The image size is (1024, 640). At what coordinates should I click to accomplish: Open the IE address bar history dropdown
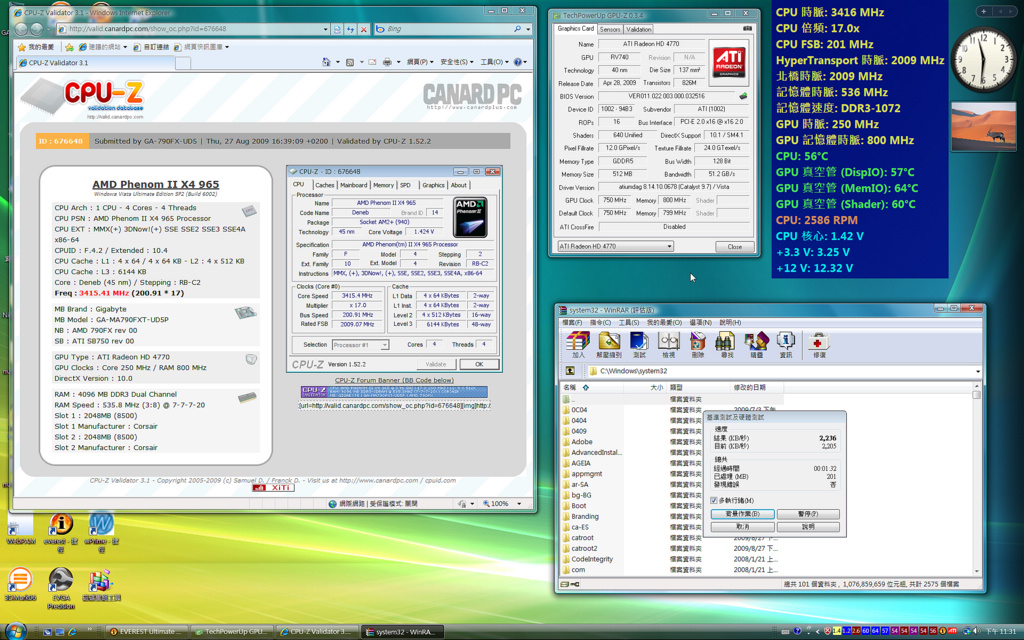click(325, 29)
